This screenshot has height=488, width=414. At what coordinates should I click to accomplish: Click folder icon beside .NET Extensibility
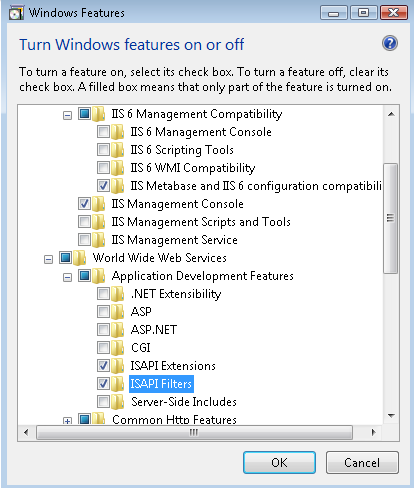118,294
